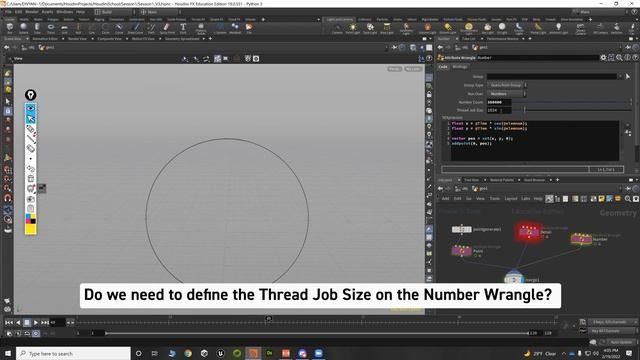Open the File menu
This screenshot has height=360, width=640.
8,12
